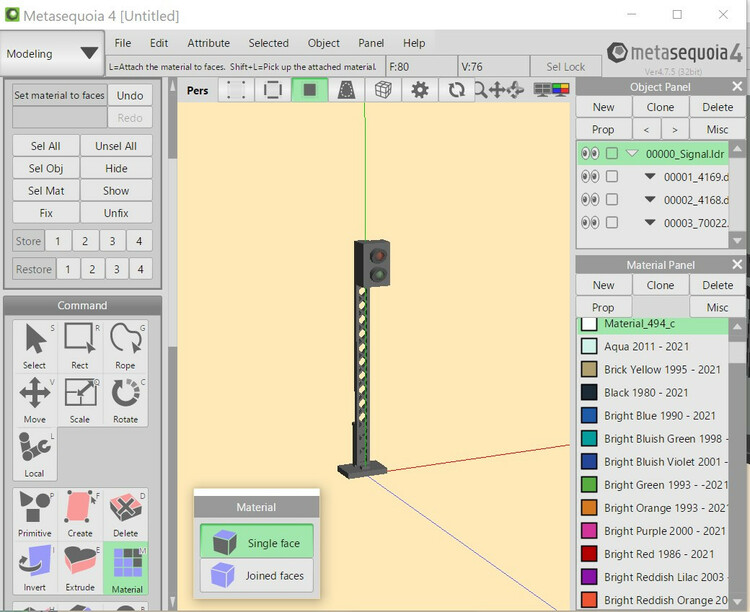Check lock box of 00003_70022 object
The height and width of the screenshot is (612, 750).
pyautogui.click(x=612, y=223)
